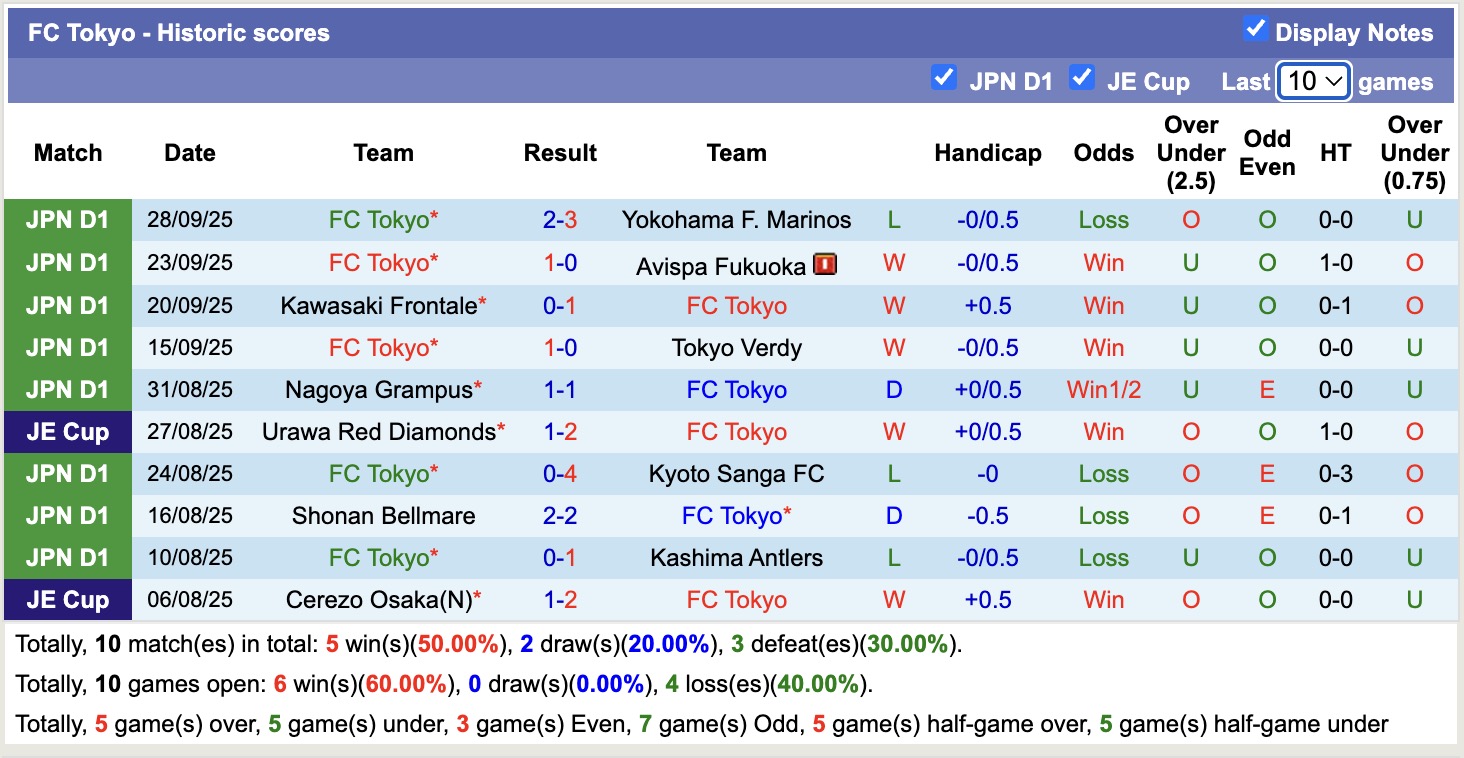
Task: Click the Over Under (2.5) column header
Action: [1190, 153]
